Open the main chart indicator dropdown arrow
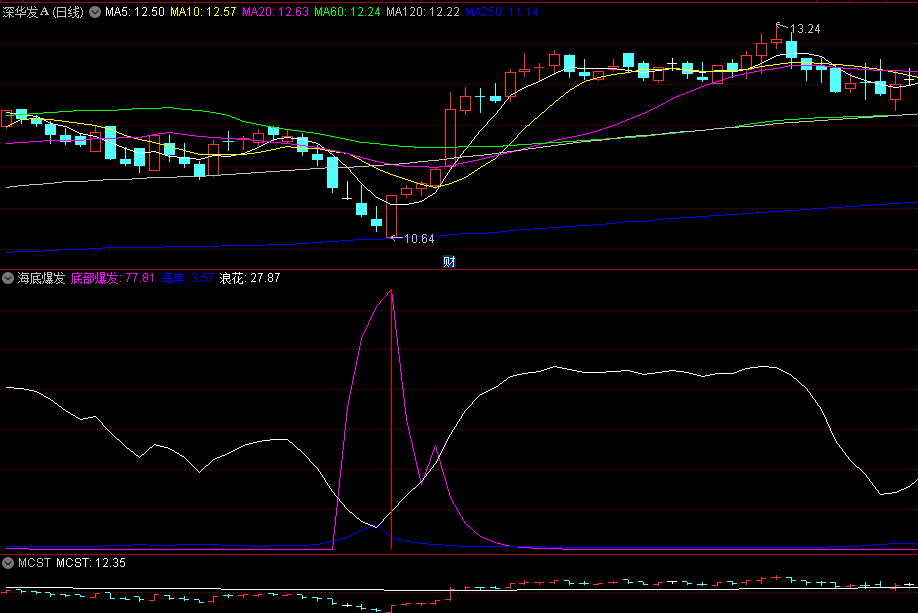Image resolution: width=918 pixels, height=613 pixels. pos(95,12)
